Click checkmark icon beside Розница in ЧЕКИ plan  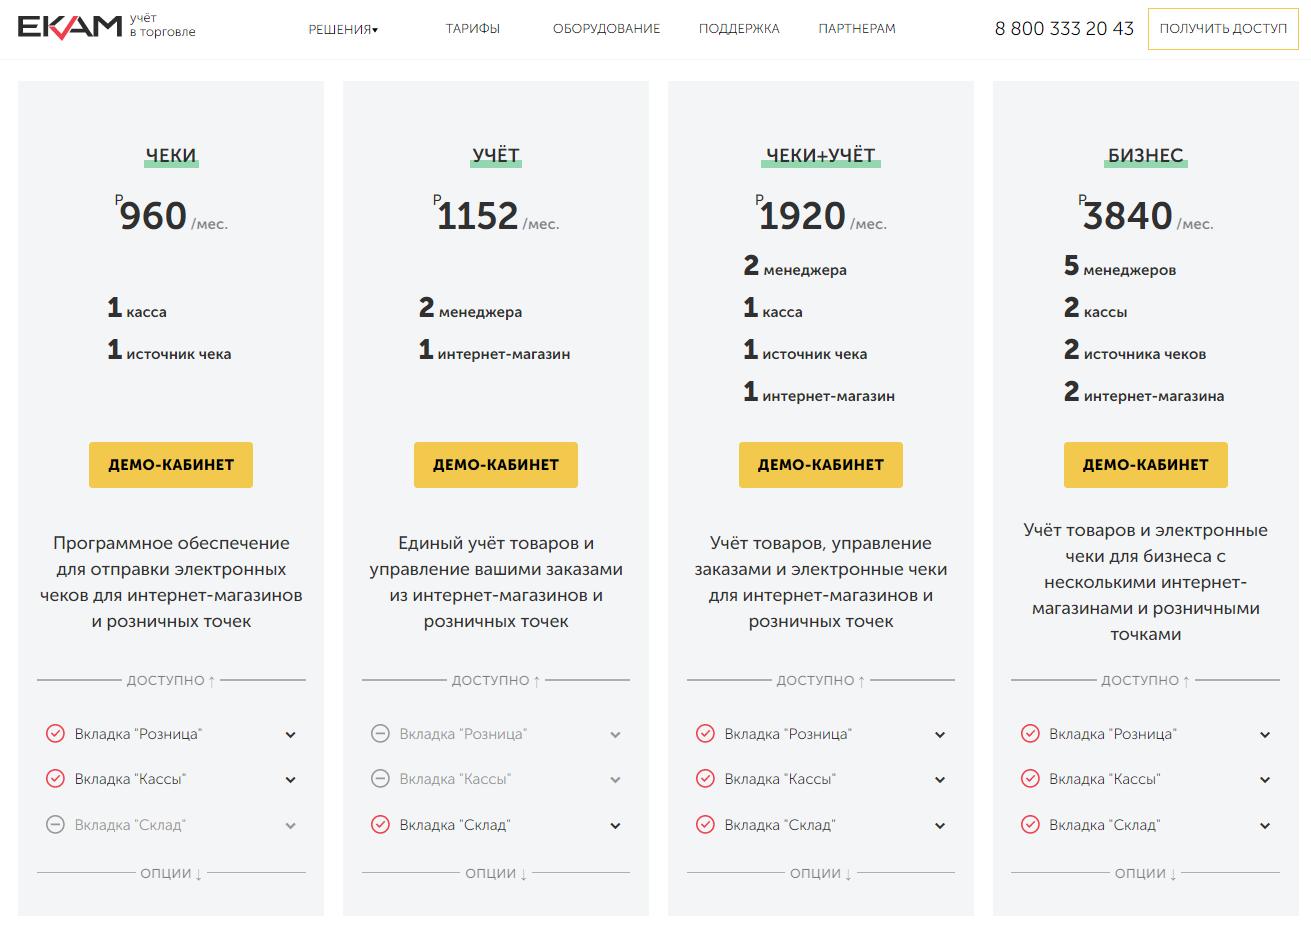click(x=55, y=734)
